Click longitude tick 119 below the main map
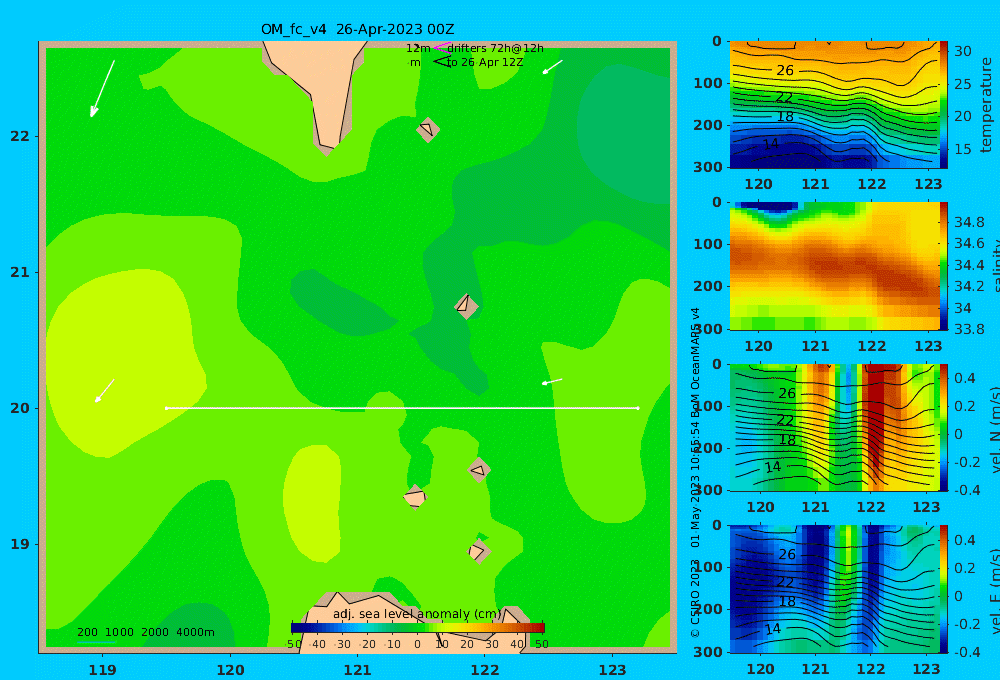Image resolution: width=1000 pixels, height=680 pixels. [102, 670]
